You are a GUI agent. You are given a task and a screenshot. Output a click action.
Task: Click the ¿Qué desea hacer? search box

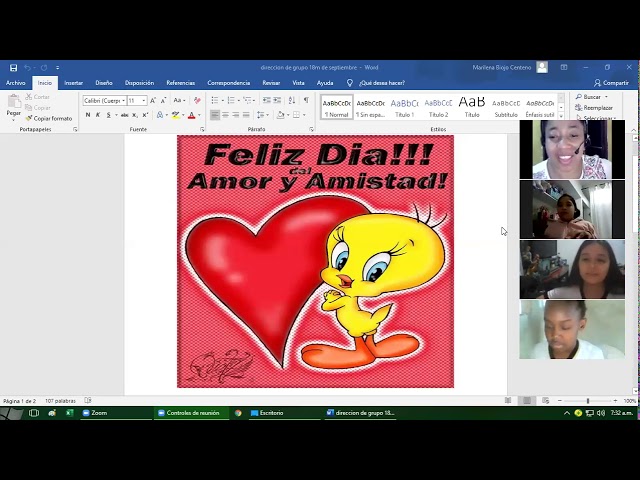(x=382, y=83)
